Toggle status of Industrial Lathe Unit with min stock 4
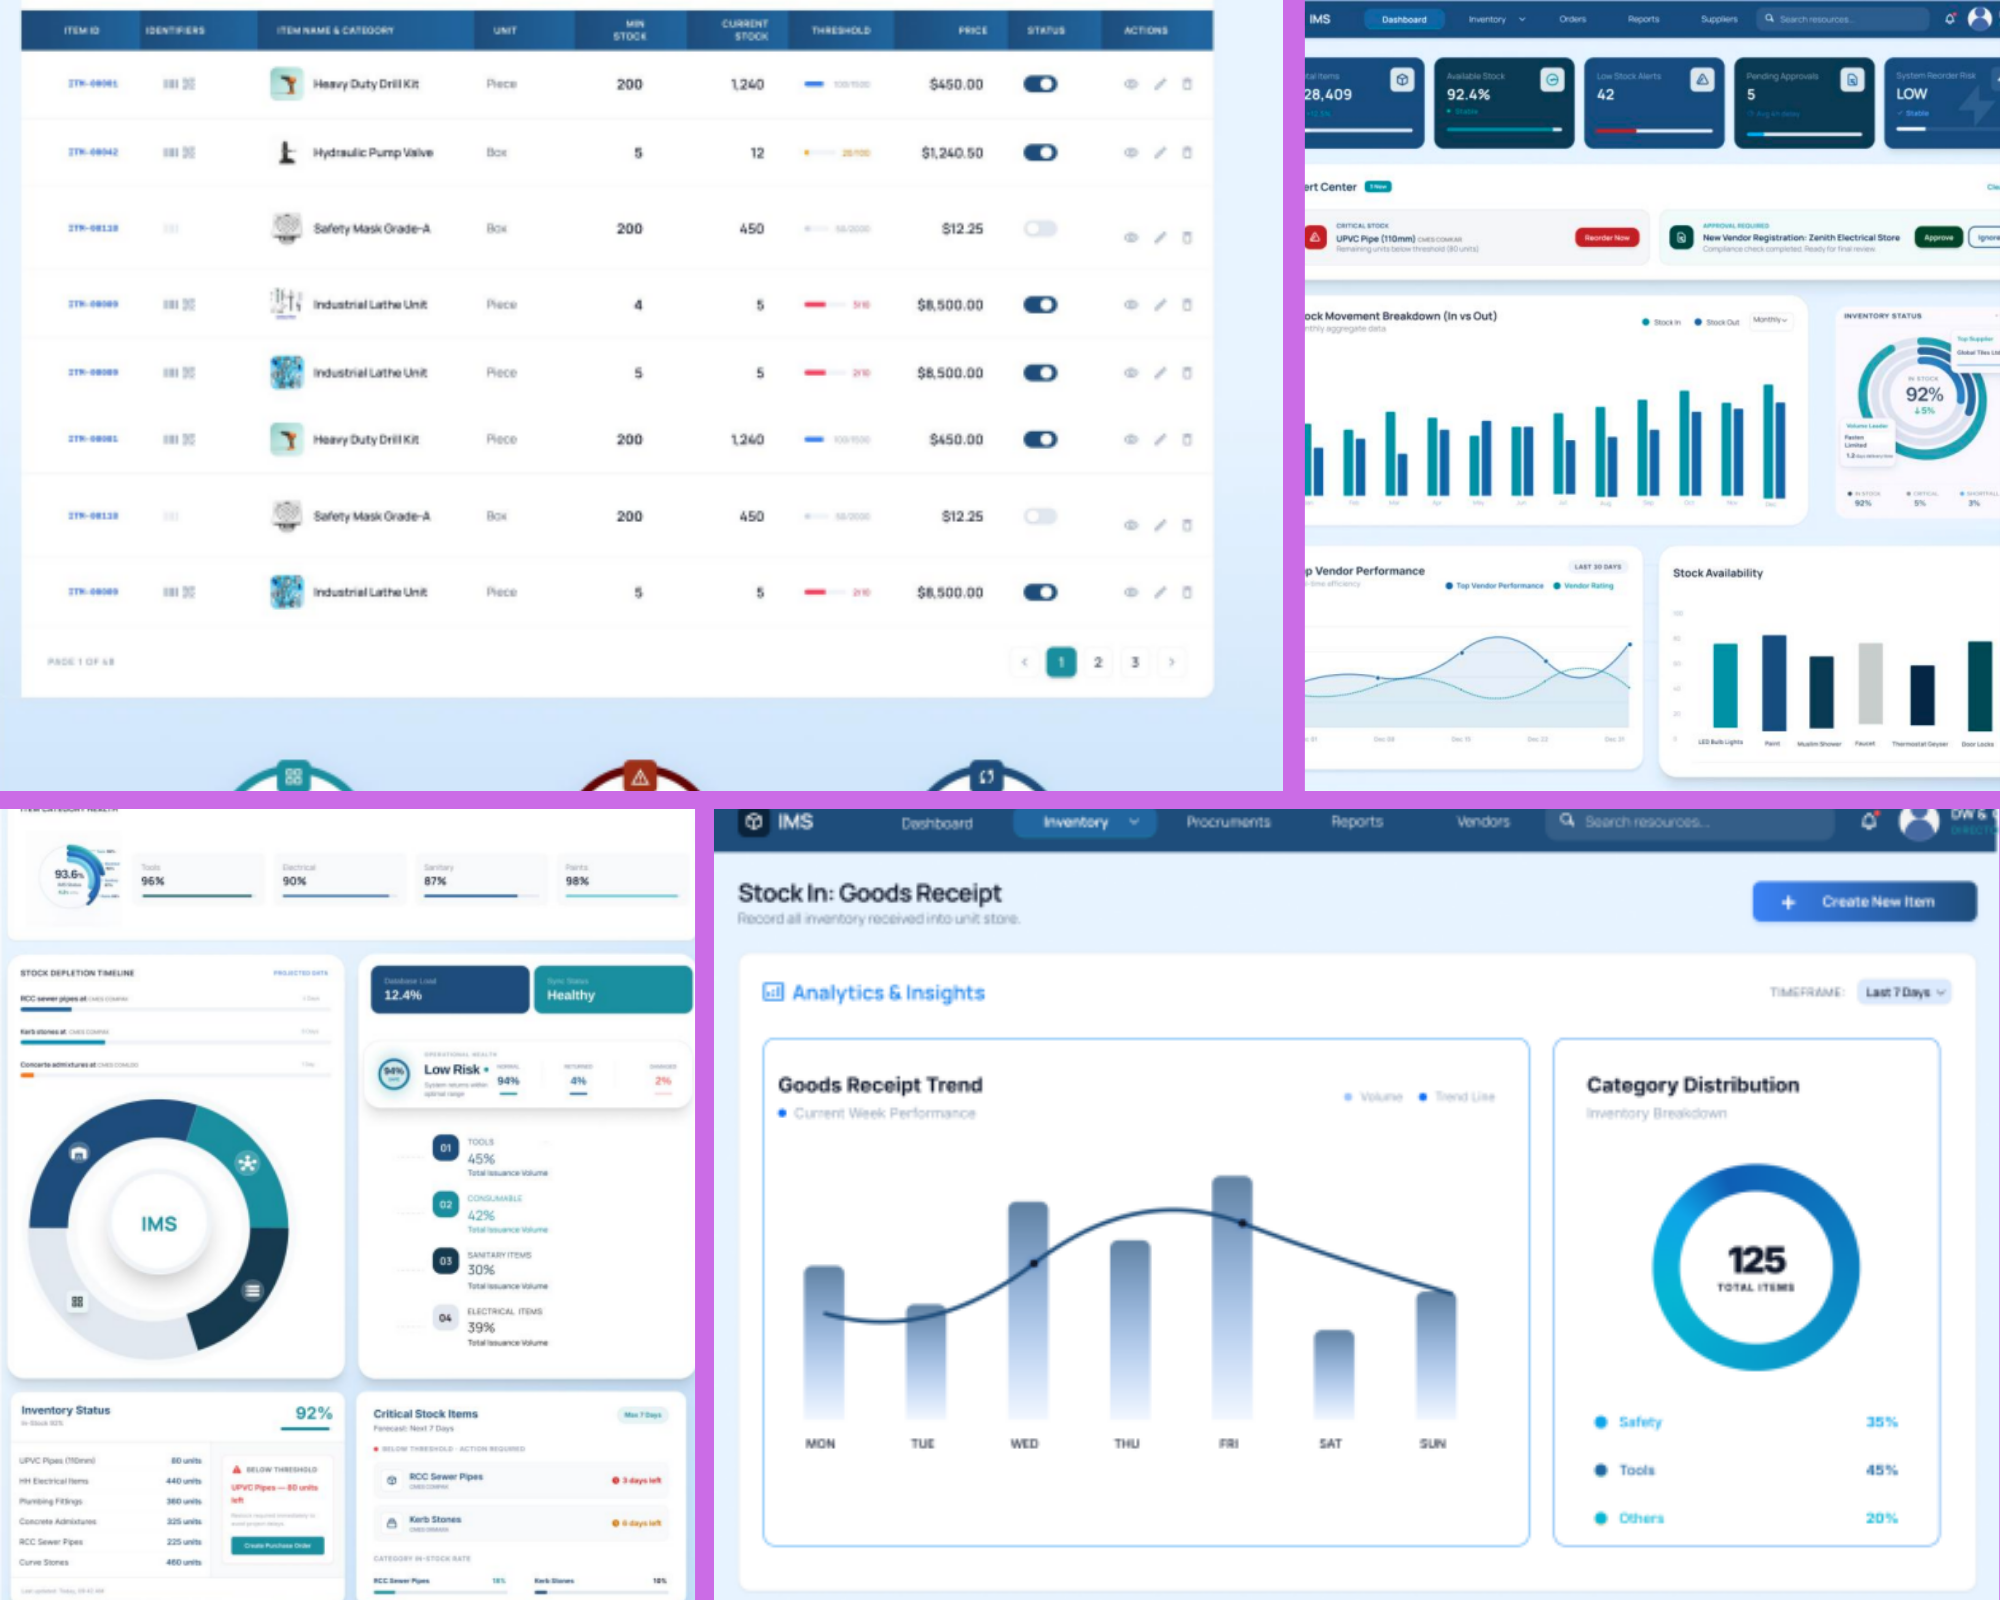The width and height of the screenshot is (2000, 1600). [1040, 305]
